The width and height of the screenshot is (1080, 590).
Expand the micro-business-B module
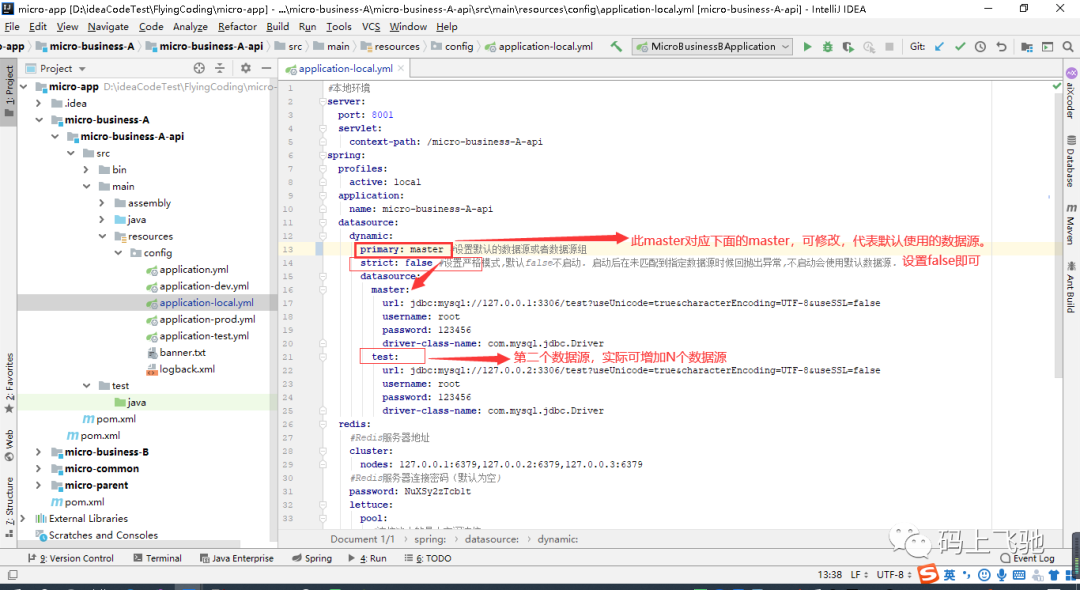tap(39, 452)
